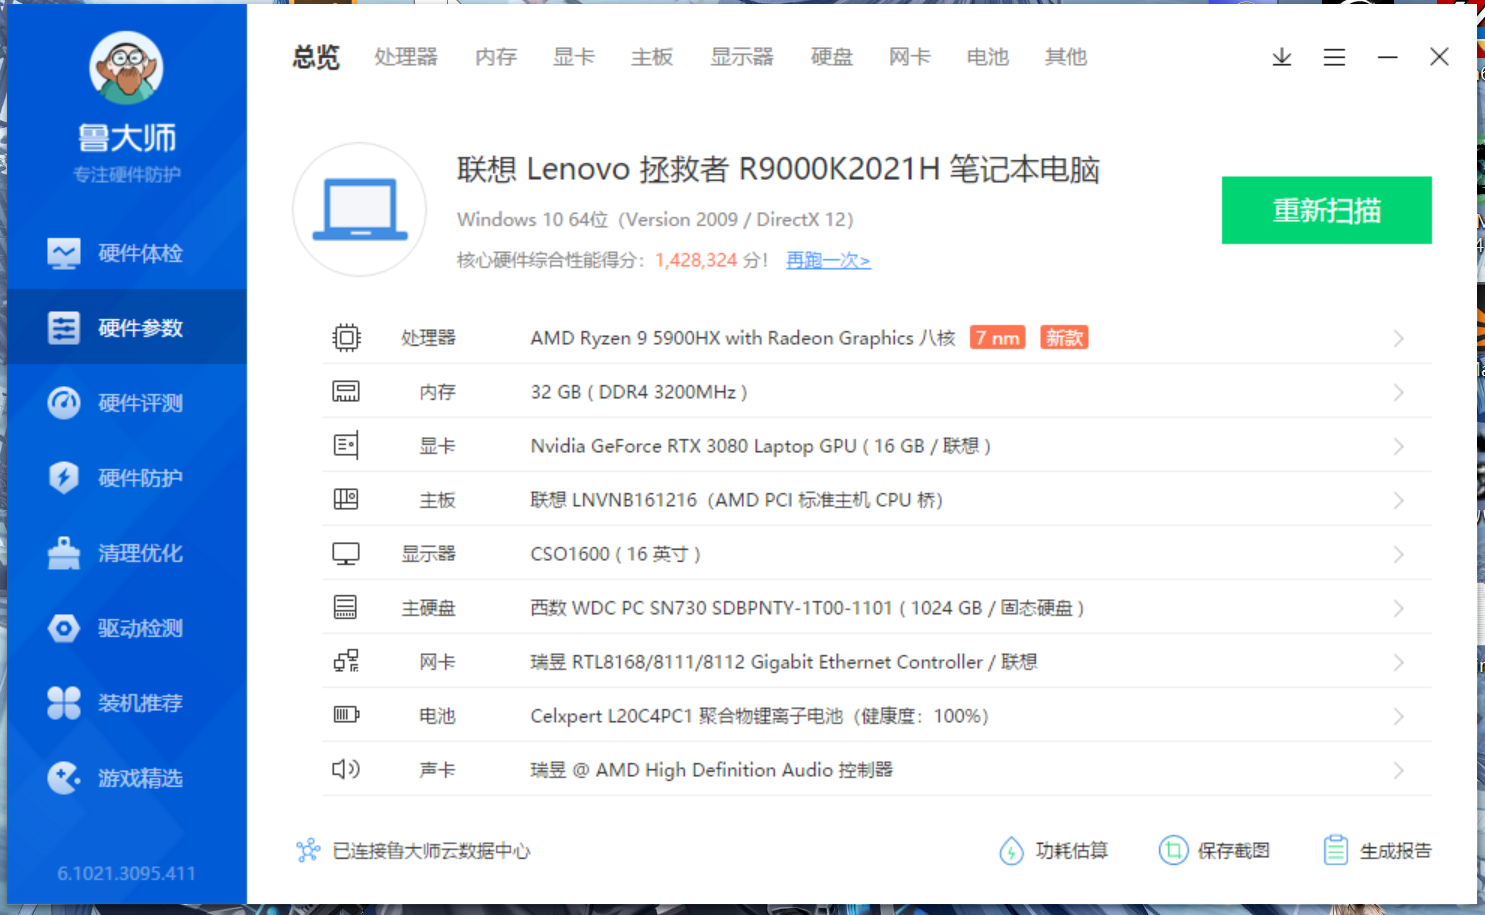The height and width of the screenshot is (915, 1485).
Task: Click the 游戏精选 gamepad icon
Action: (x=64, y=778)
